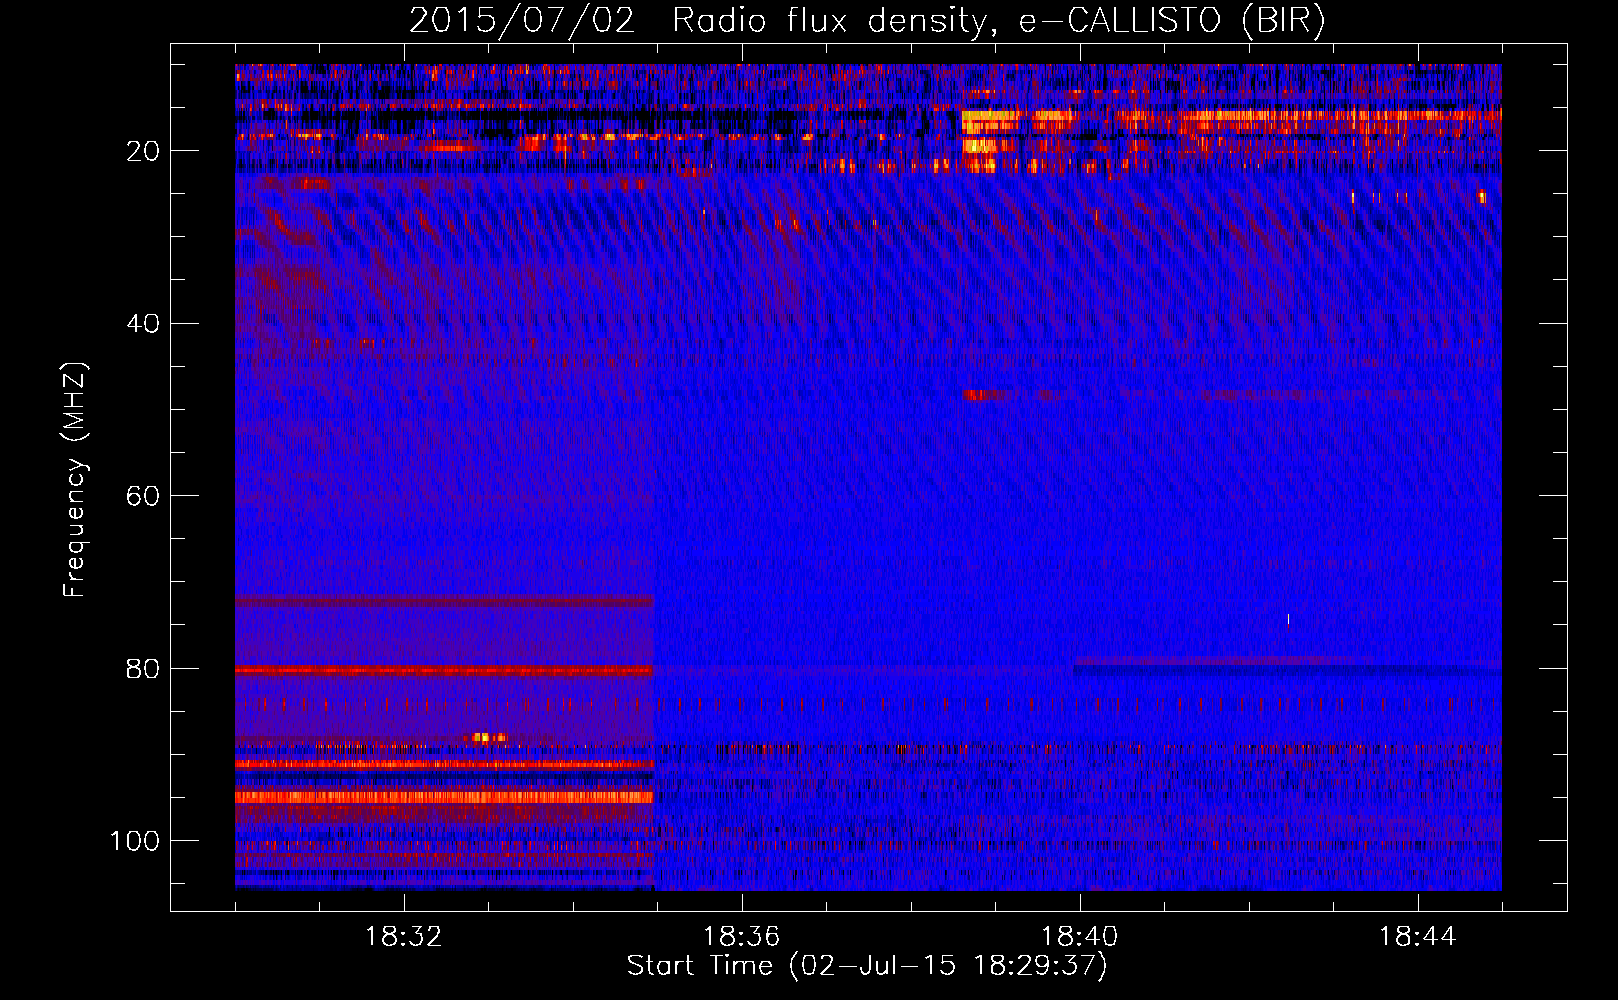Click the plot title '2015/07/02 Radio flux density'

point(867,20)
